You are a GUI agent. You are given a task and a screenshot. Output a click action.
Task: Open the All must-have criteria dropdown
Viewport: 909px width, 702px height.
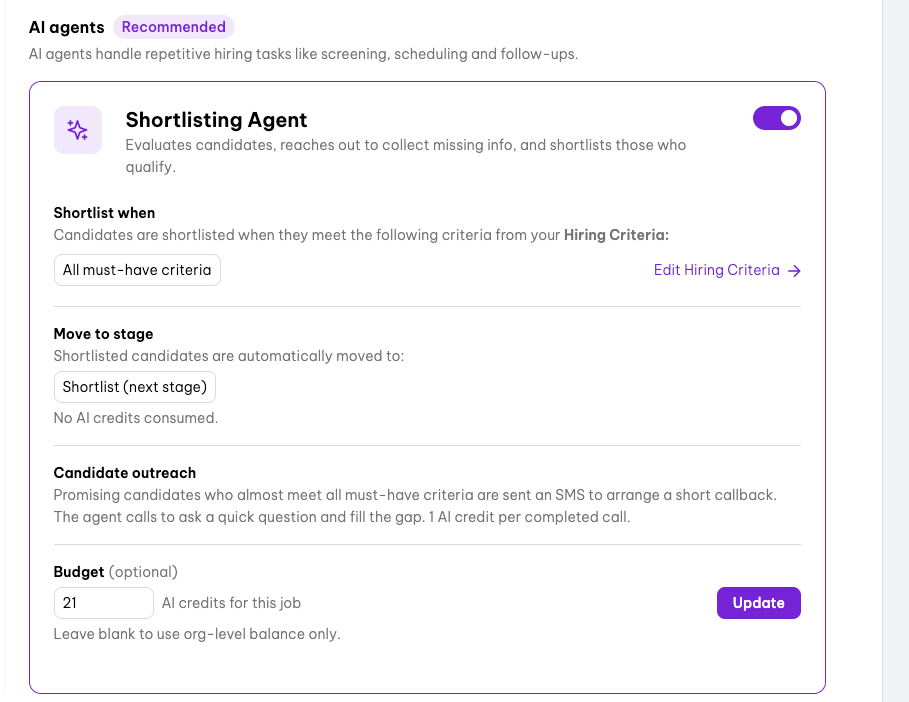point(137,270)
